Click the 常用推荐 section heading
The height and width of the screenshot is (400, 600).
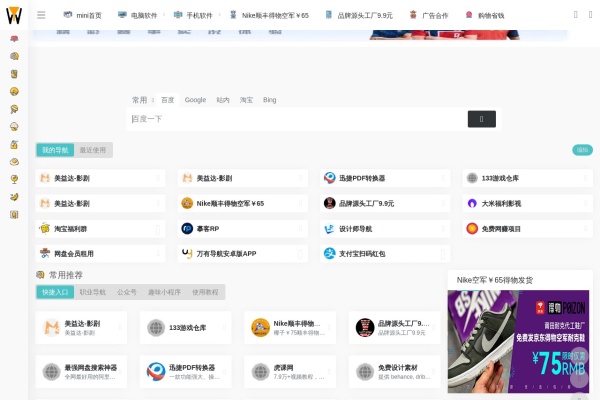tap(65, 275)
